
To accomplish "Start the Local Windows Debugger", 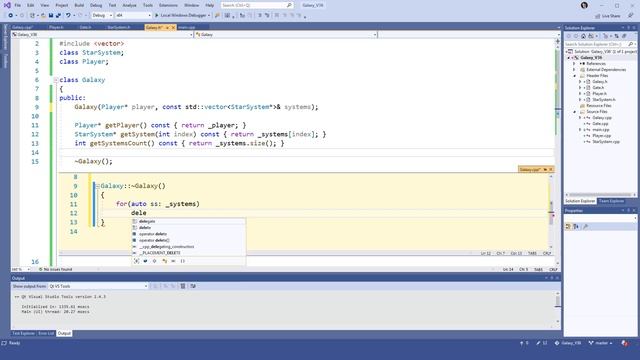I will click(x=182, y=16).
